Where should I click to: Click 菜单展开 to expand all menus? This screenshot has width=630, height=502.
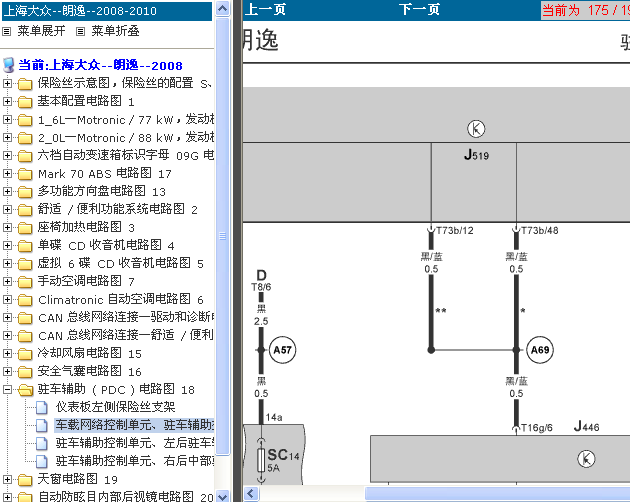click(41, 31)
